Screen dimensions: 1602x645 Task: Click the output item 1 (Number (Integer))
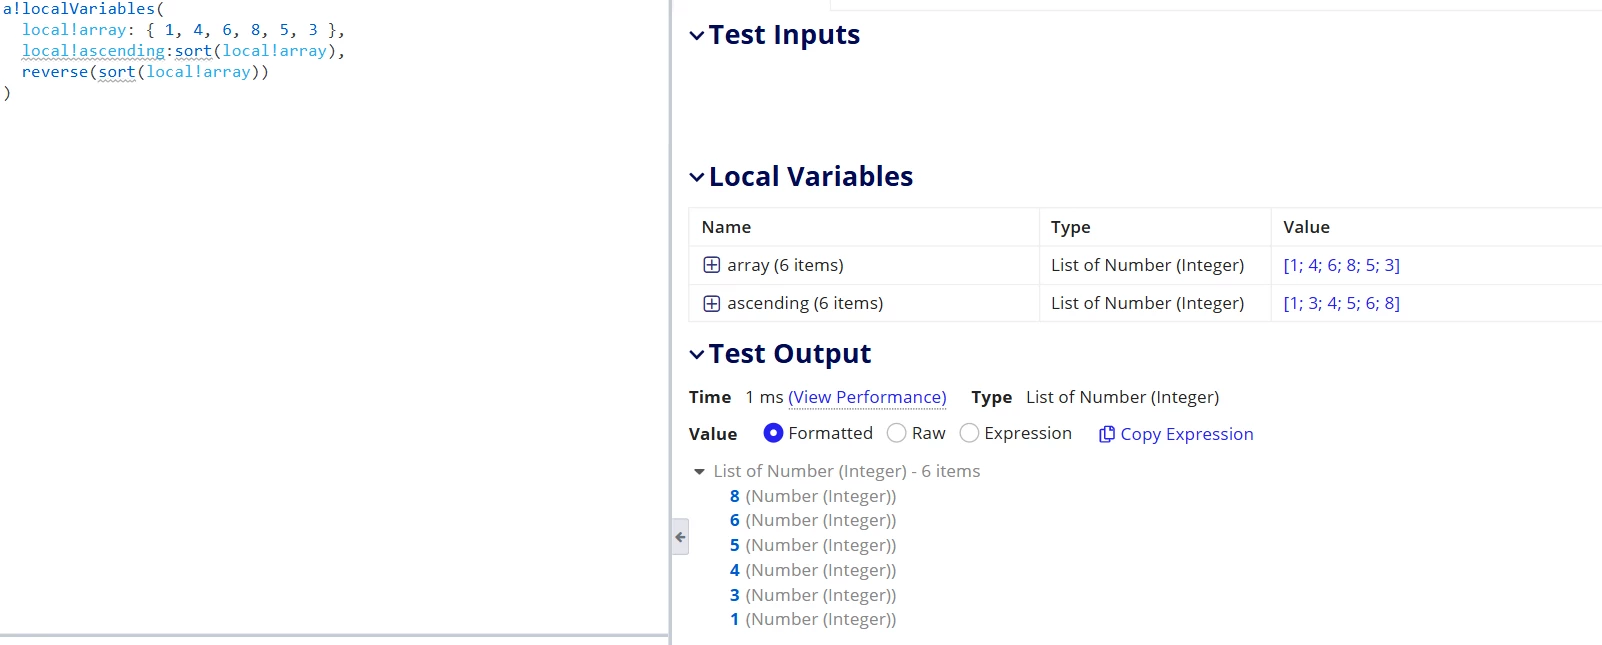pos(813,619)
